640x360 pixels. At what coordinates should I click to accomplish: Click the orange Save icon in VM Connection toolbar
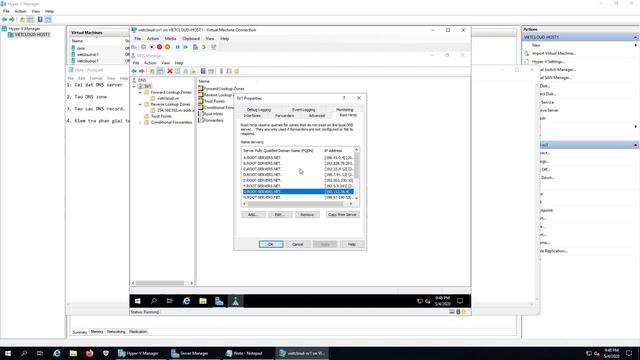[x=167, y=47]
